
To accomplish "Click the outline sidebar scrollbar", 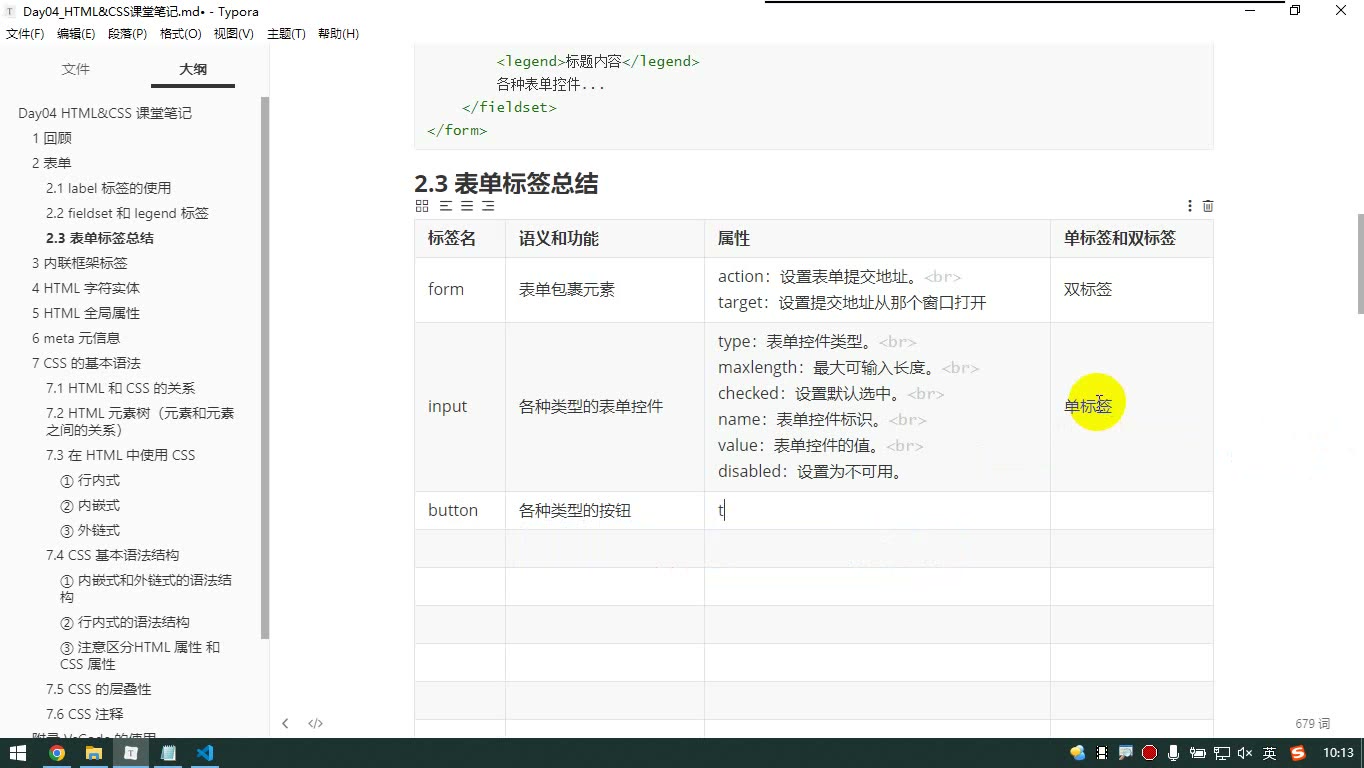I will tap(264, 368).
